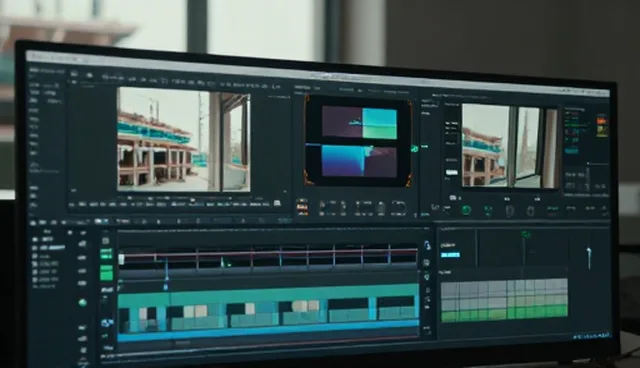Click the green round dot in the left track header

tap(82, 302)
